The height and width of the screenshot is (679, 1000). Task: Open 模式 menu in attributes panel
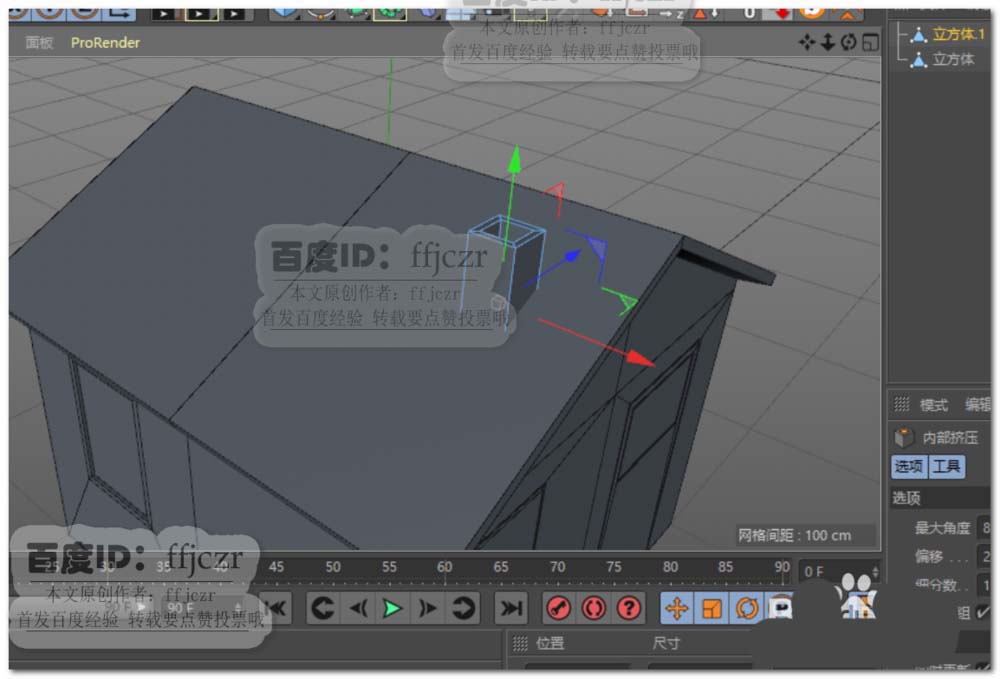[933, 405]
